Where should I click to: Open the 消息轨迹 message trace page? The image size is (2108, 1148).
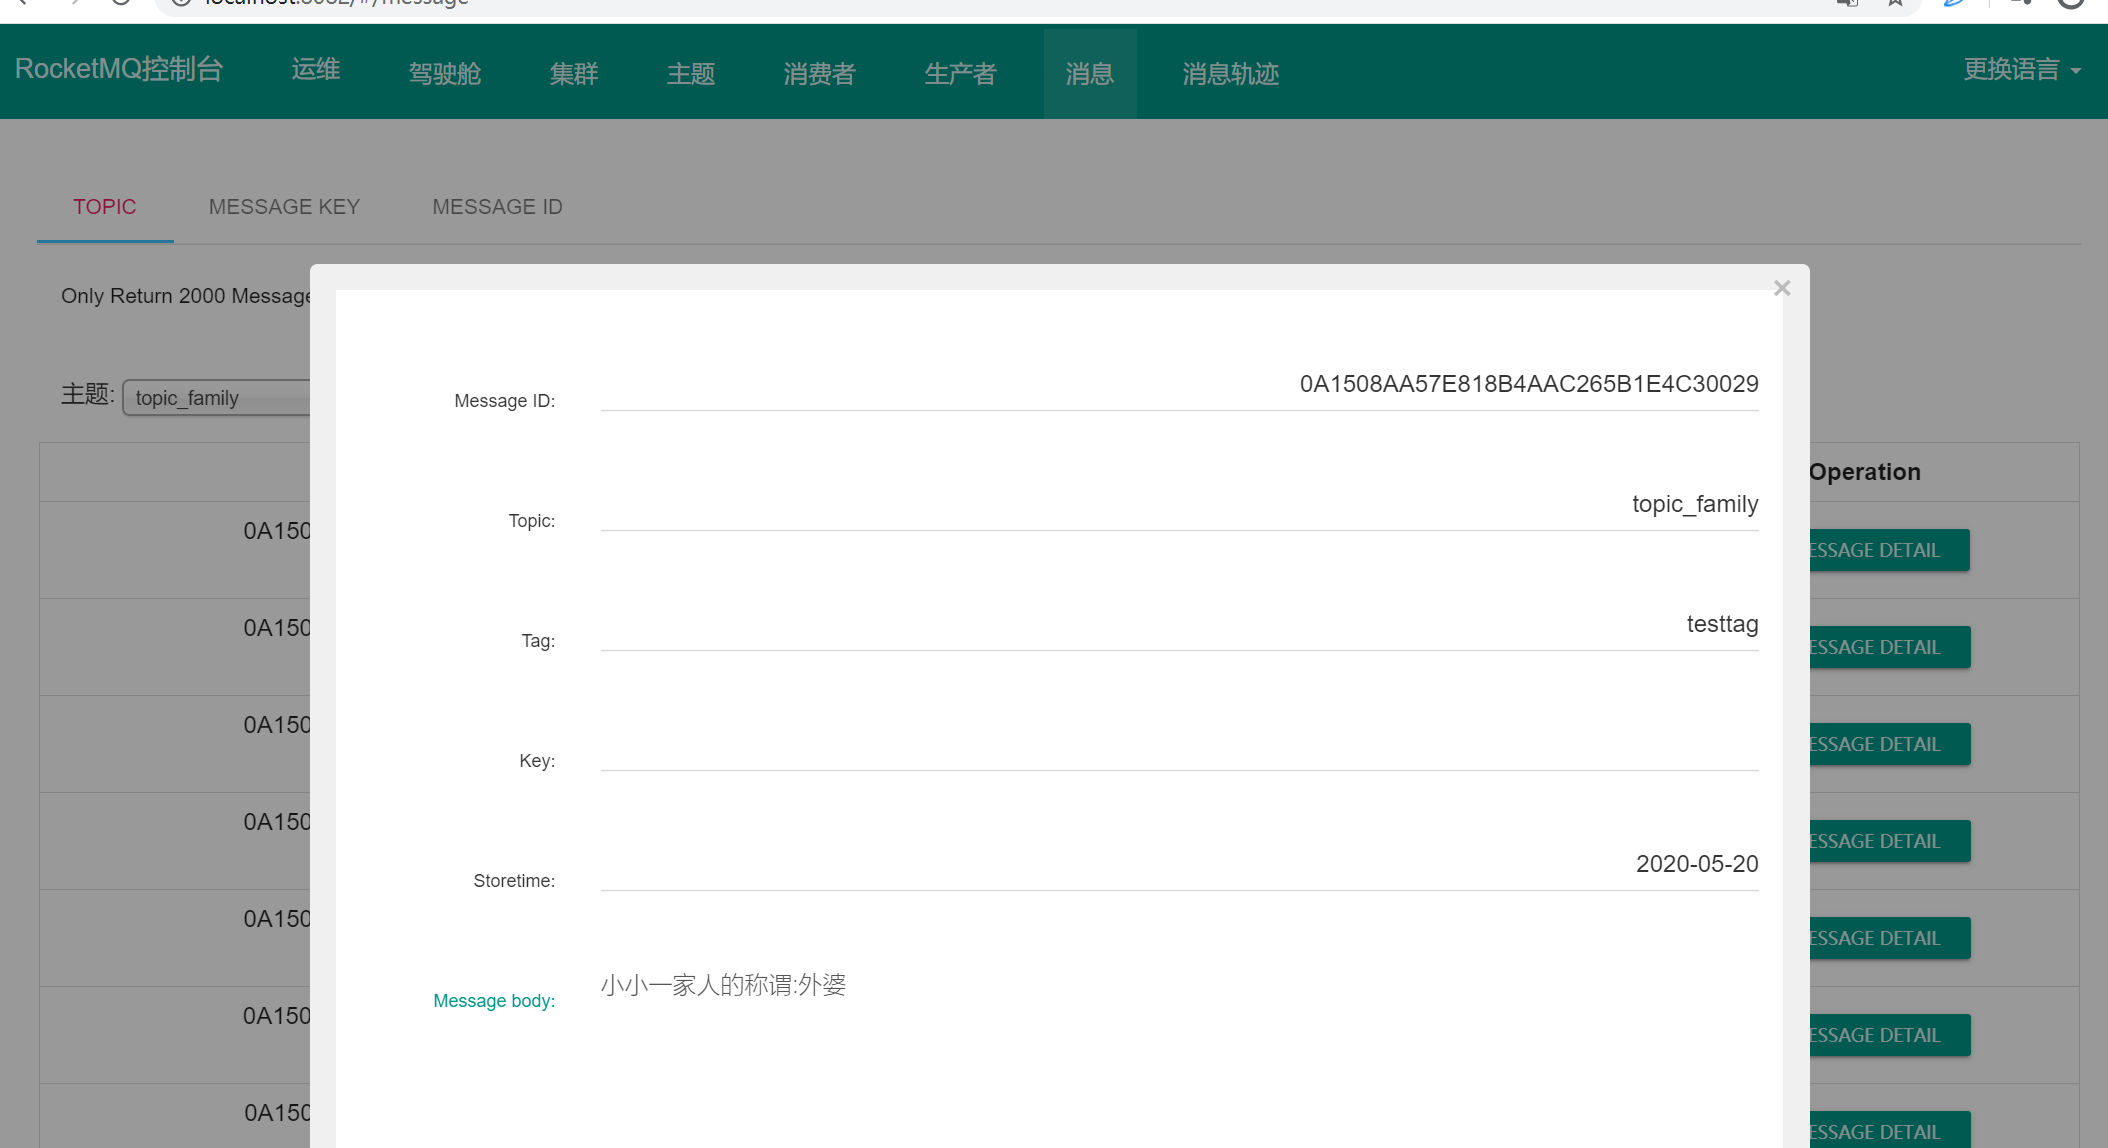1230,73
